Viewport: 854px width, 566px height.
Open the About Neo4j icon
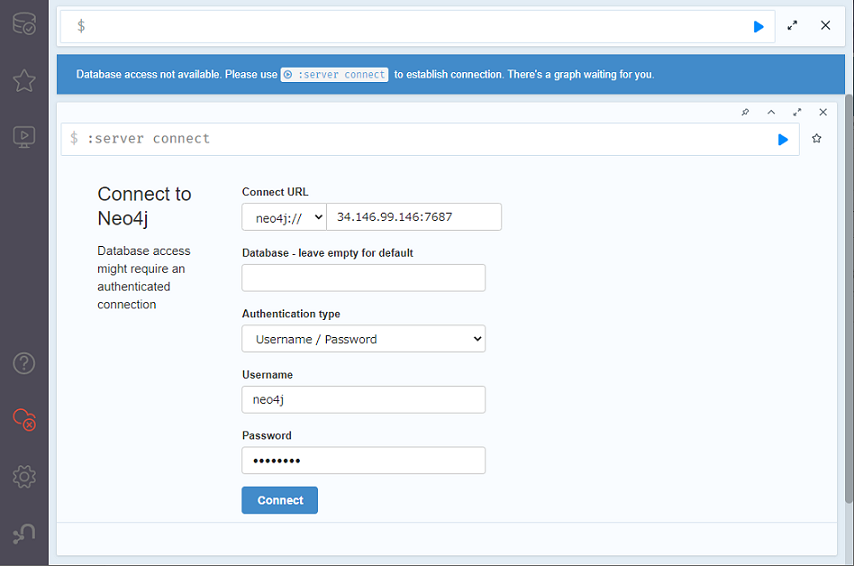point(24,533)
